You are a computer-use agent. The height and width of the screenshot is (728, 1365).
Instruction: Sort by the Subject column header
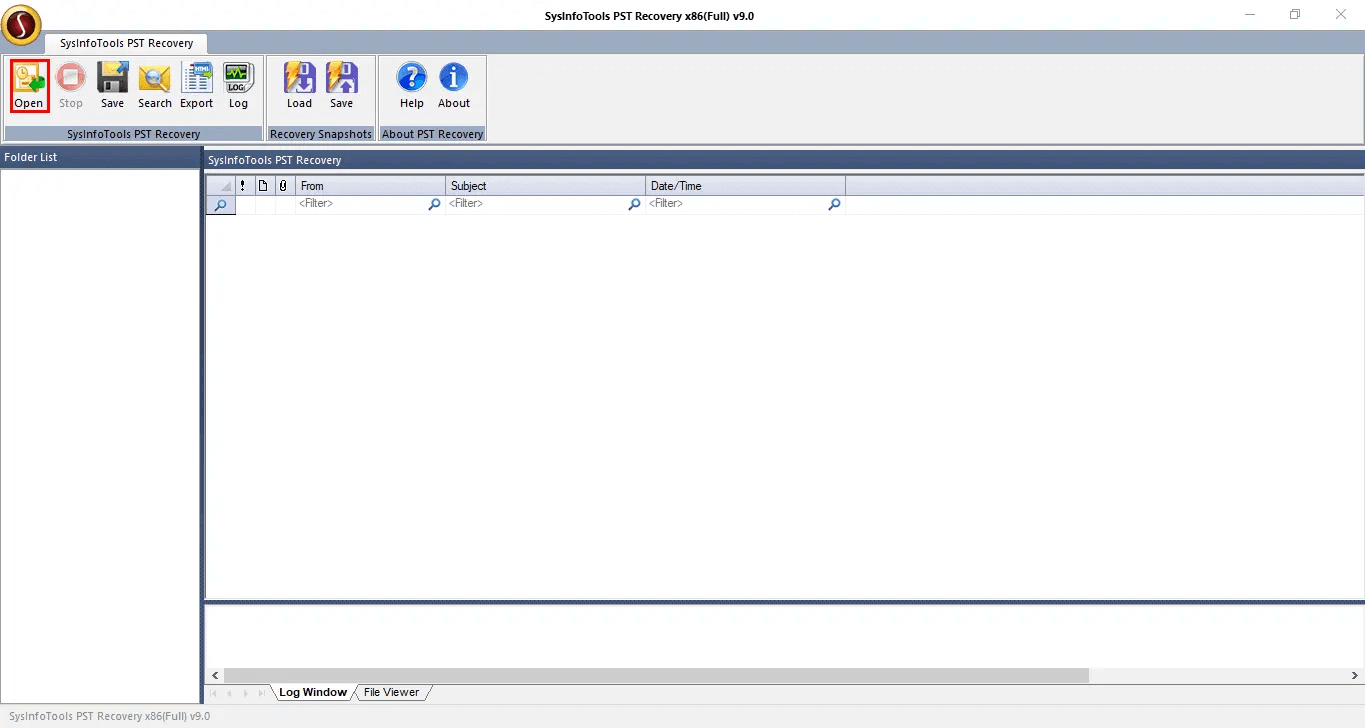tap(545, 186)
